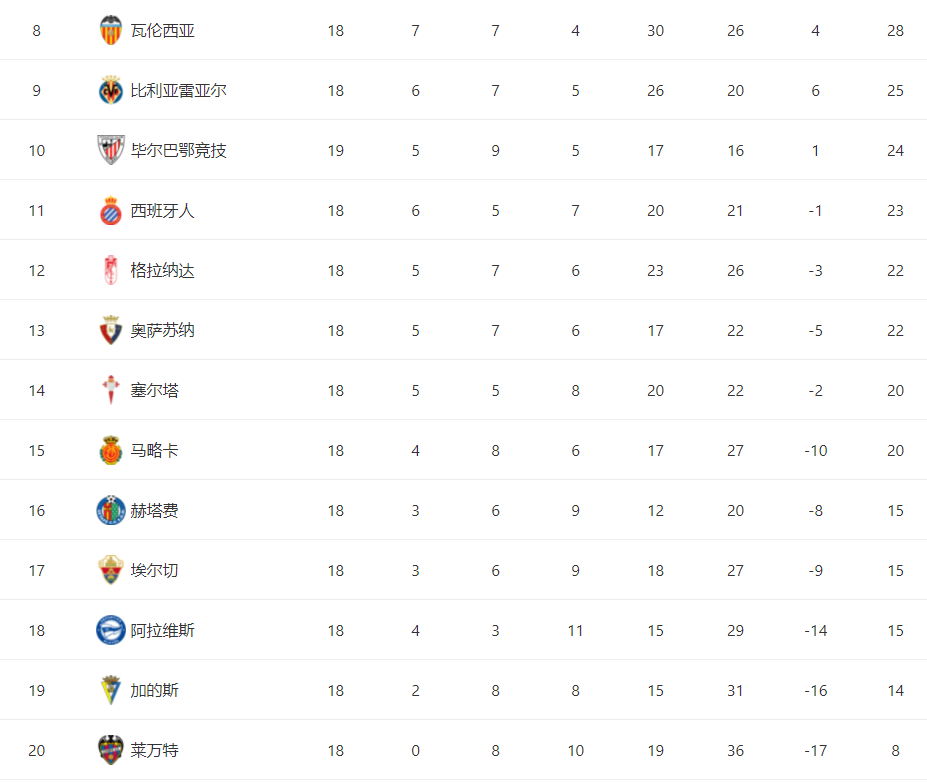Viewport: 927px width, 784px height.
Task: Open the 毕尔巴鄂竞技 team page
Action: [179, 151]
